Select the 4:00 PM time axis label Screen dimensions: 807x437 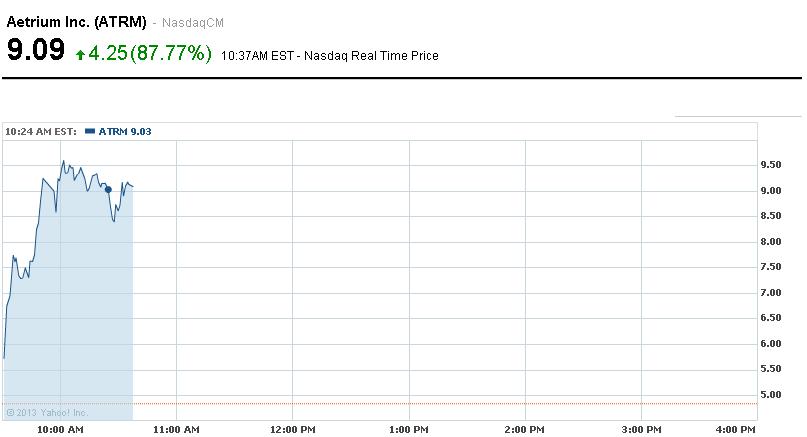(x=736, y=429)
